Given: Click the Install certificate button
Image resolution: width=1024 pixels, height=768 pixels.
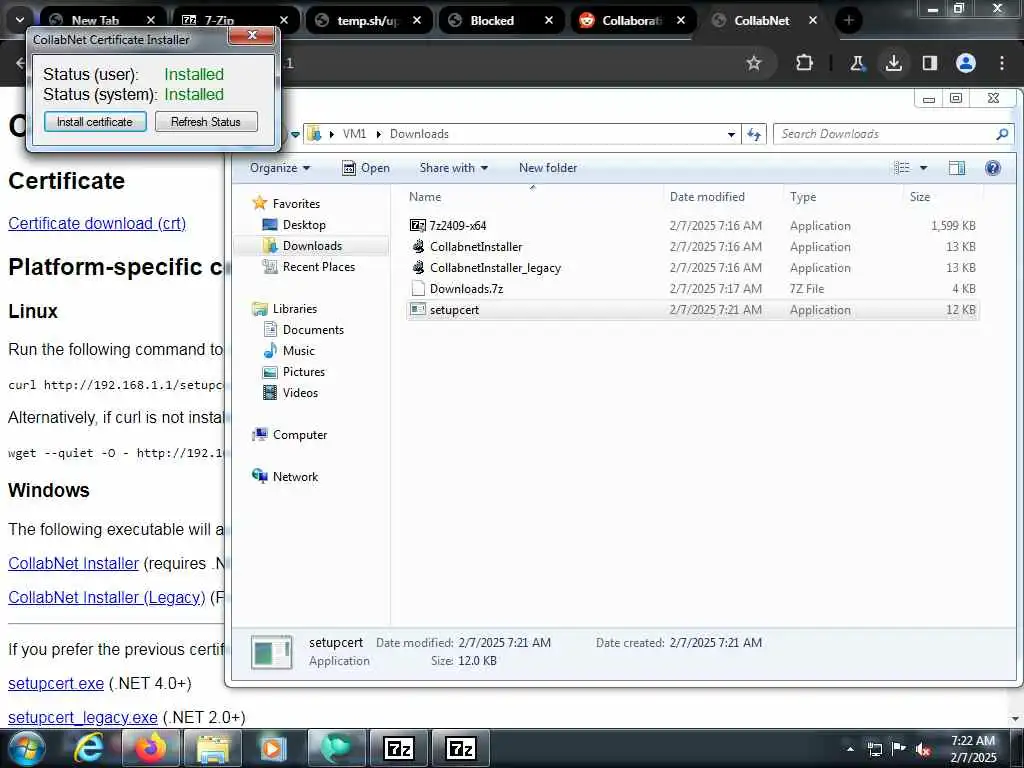Looking at the screenshot, I should point(95,121).
